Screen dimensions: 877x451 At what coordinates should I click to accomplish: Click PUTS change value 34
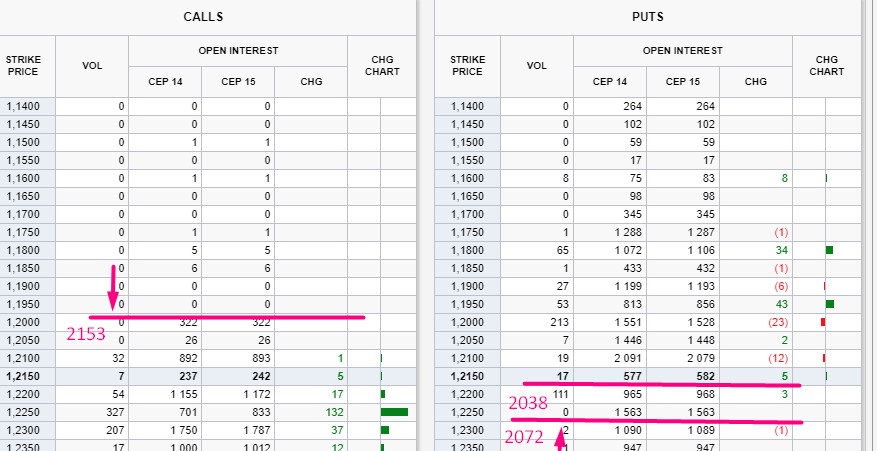tap(782, 250)
